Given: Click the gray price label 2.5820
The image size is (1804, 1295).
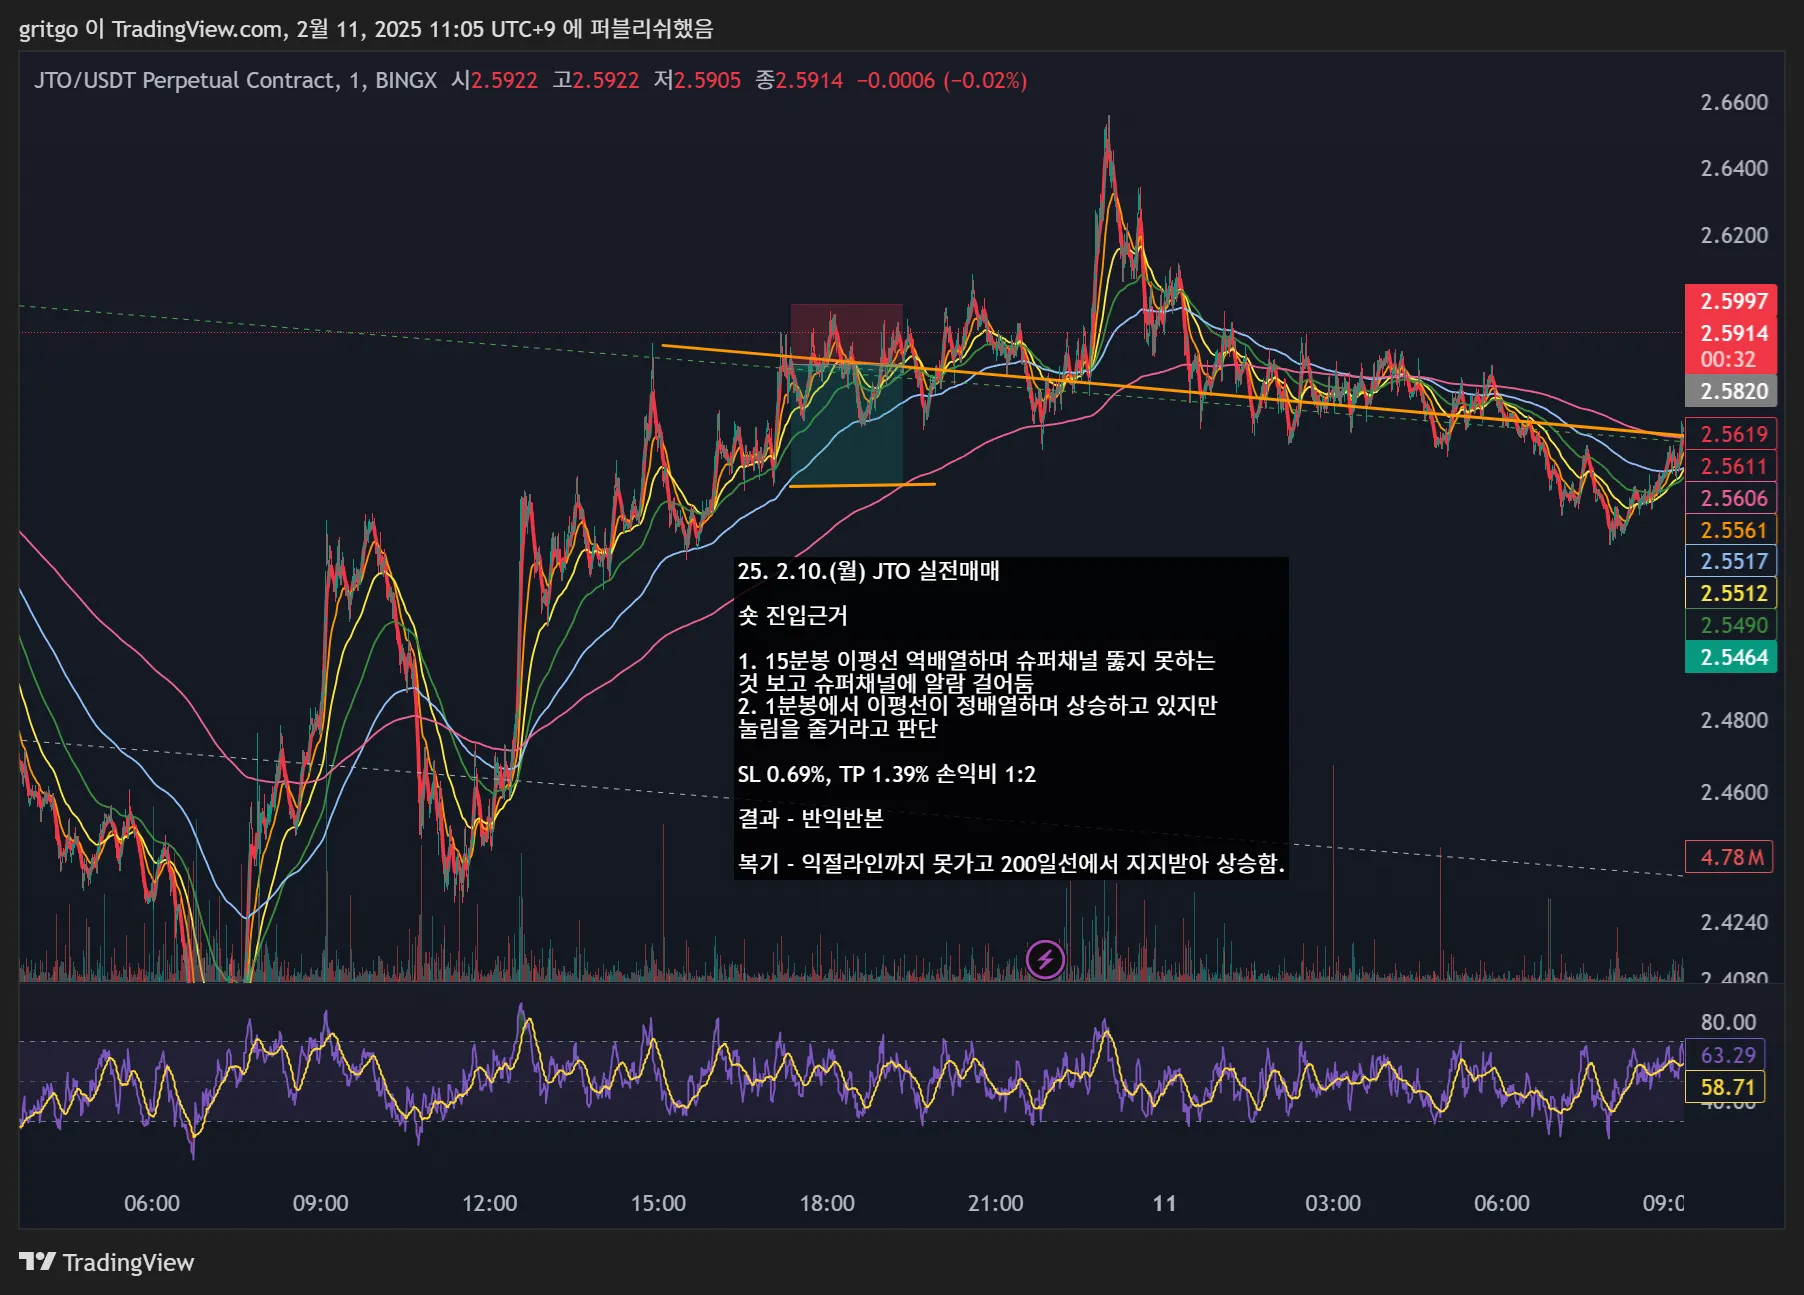Looking at the screenshot, I should click(1732, 391).
